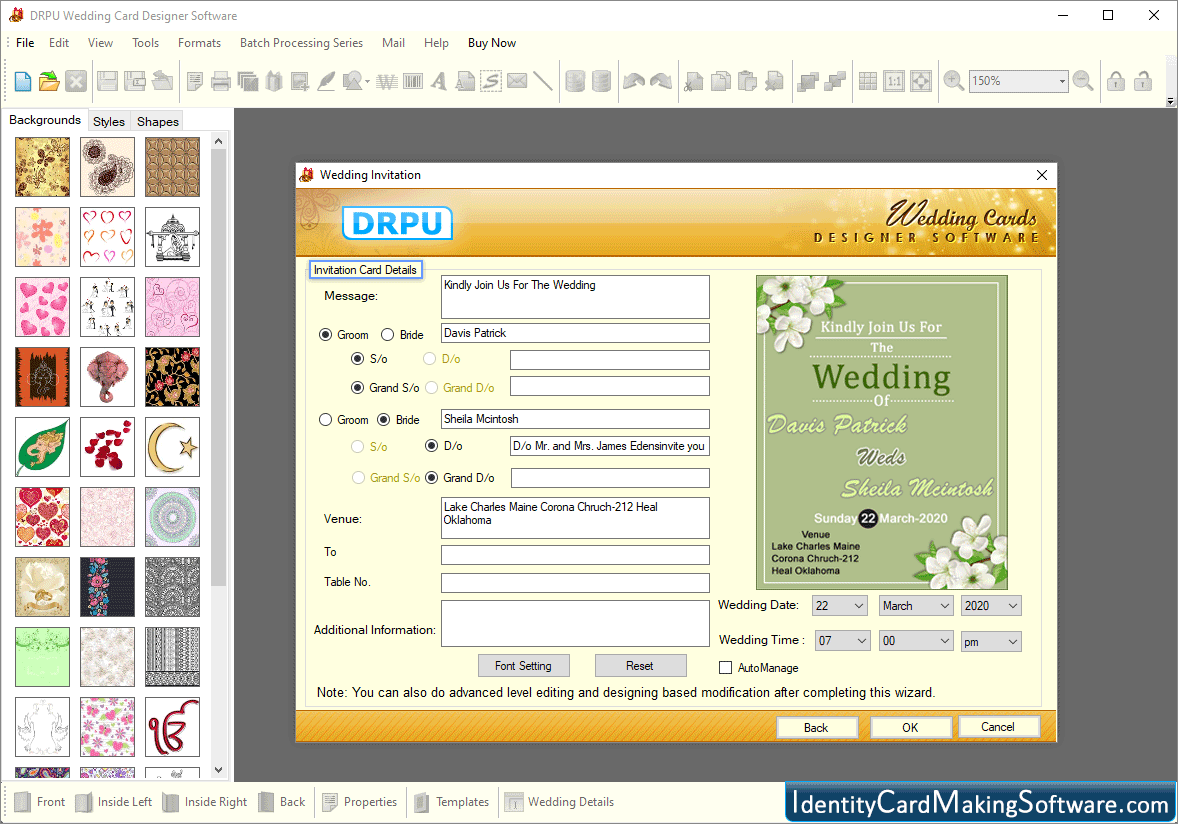Switch to the Styles tab
The width and height of the screenshot is (1178, 824).
109,121
